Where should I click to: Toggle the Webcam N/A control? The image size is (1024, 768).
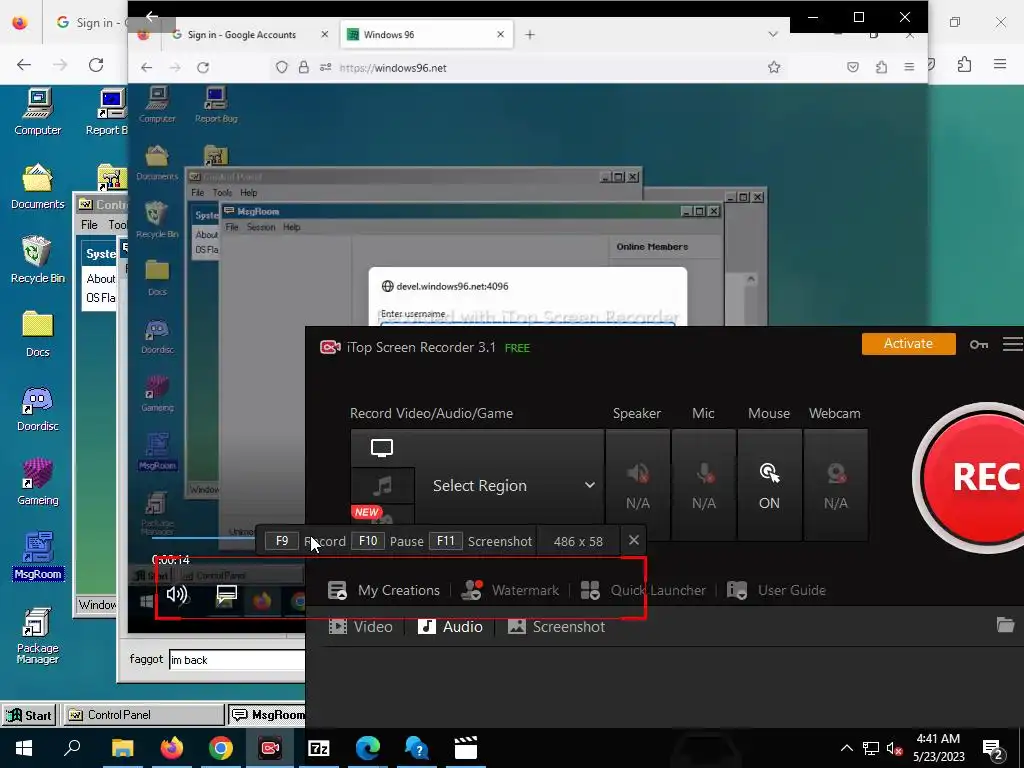click(835, 485)
